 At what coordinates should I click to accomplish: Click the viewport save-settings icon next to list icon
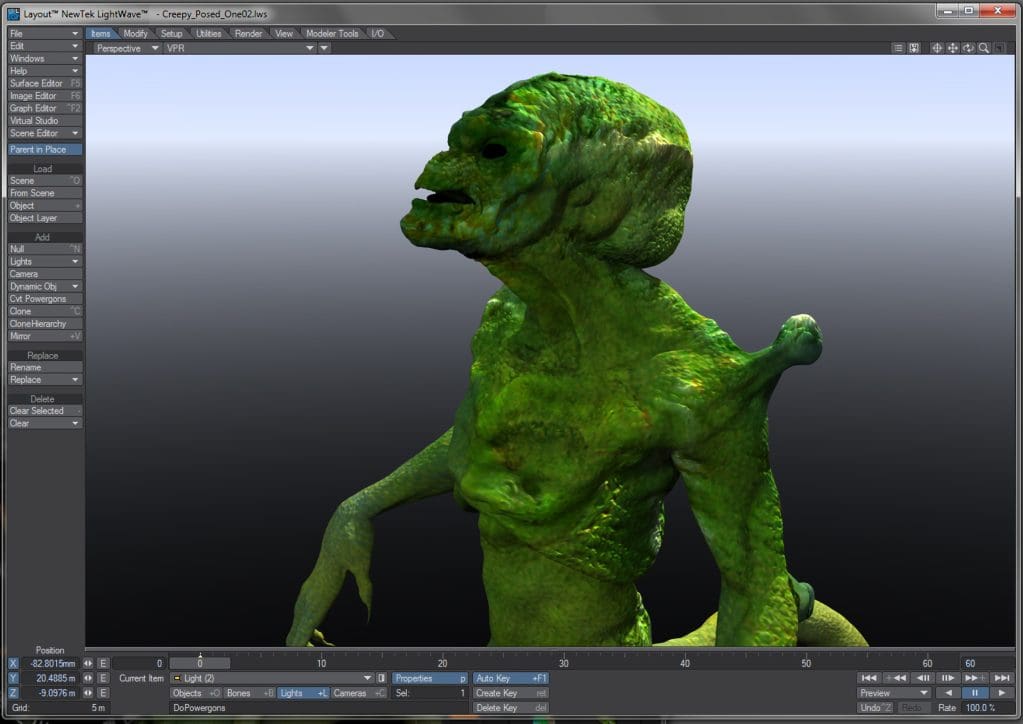914,48
